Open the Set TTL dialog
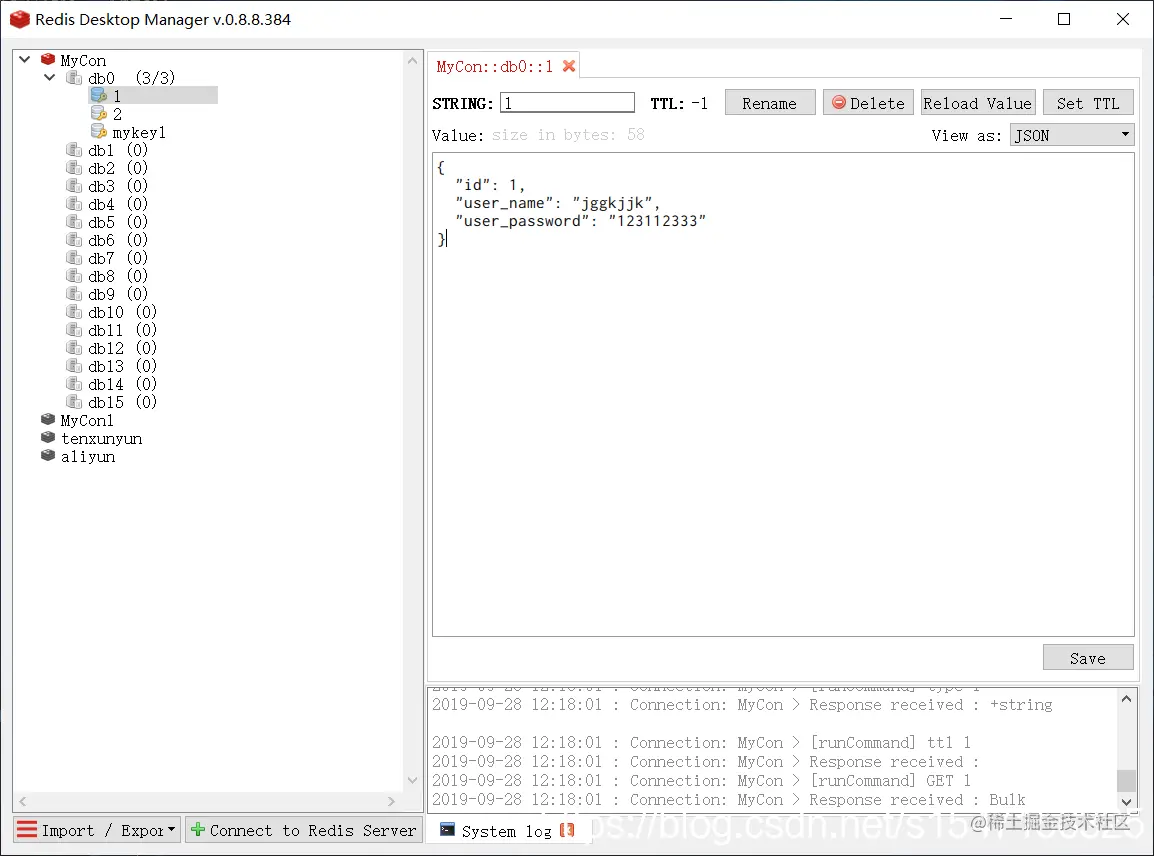 pos(1088,103)
